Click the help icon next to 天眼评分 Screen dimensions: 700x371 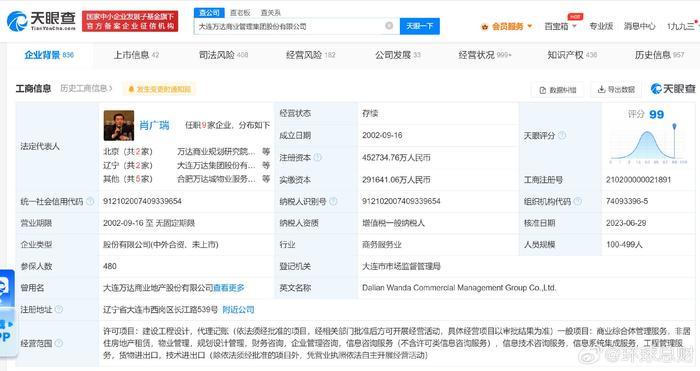(x=562, y=135)
